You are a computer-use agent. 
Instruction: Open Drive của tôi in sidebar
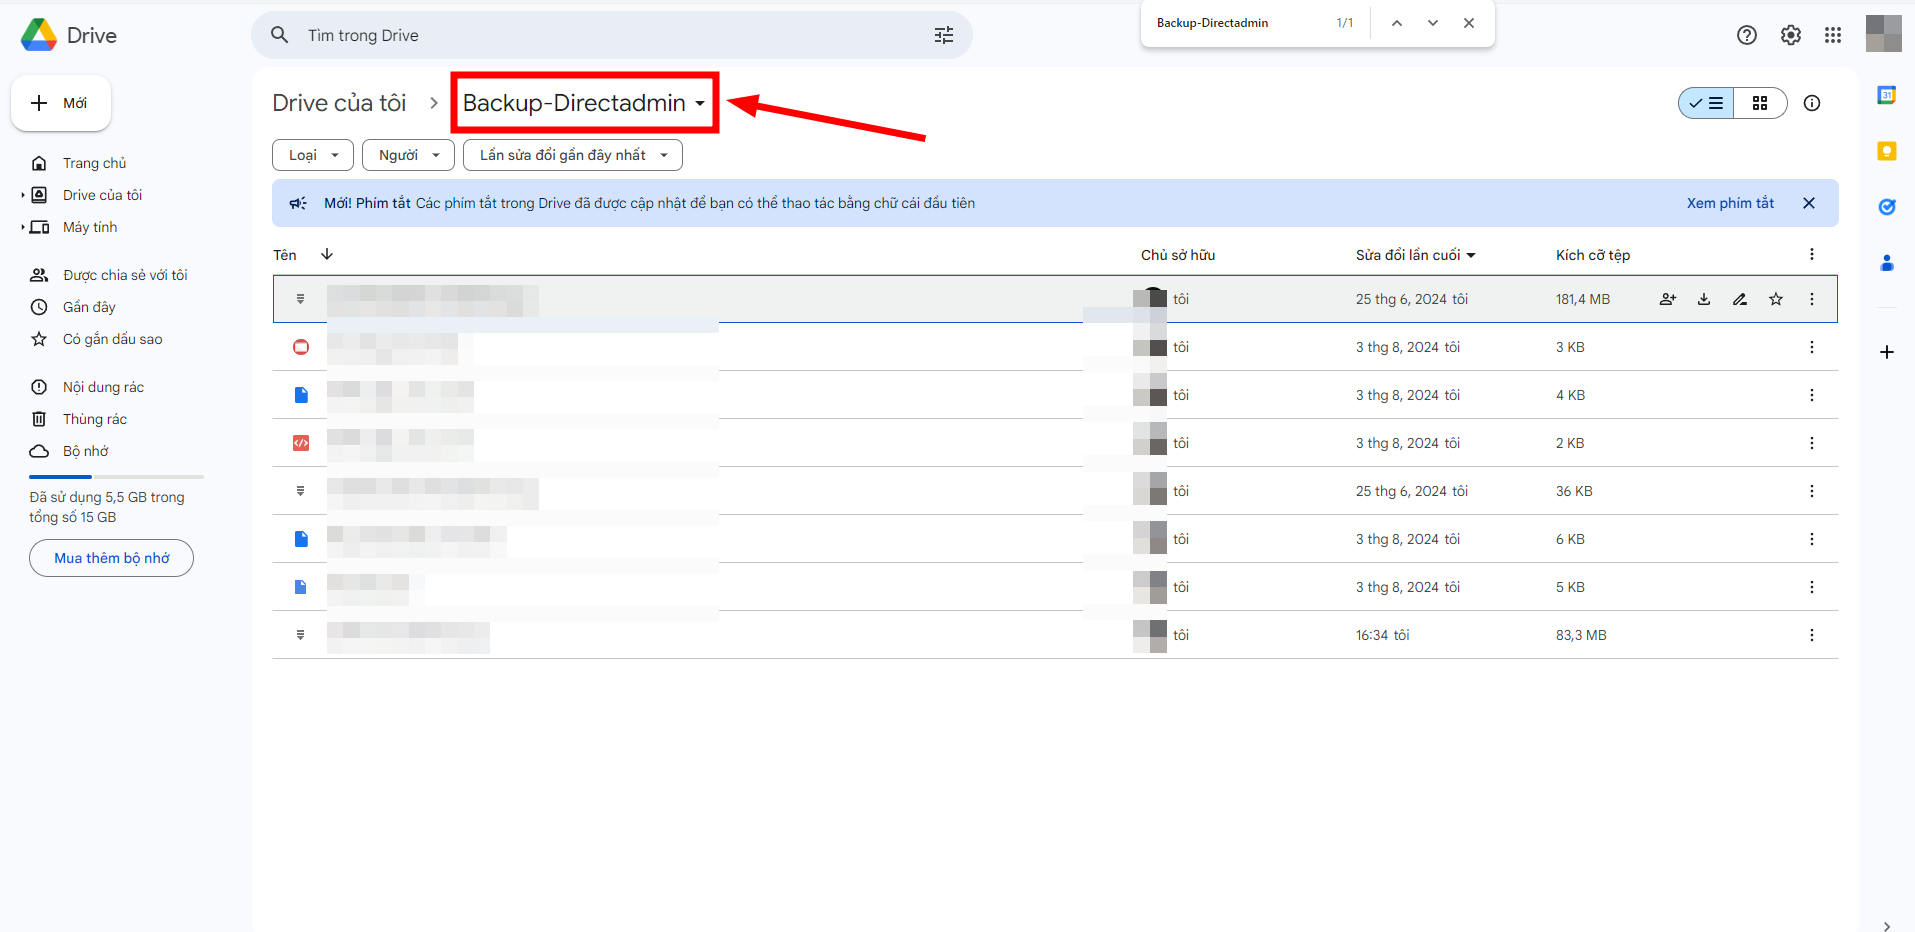click(x=102, y=195)
